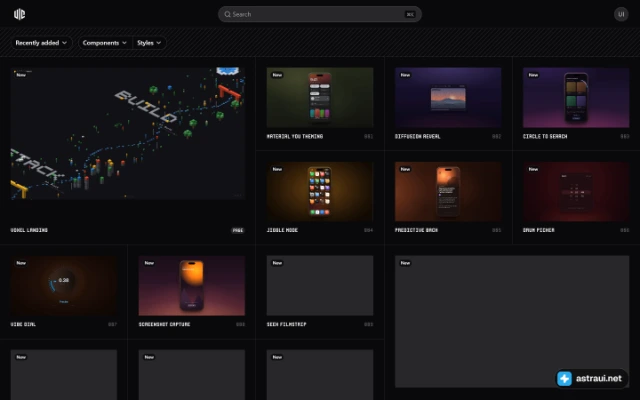Click the PAGE badge on Voxel Landing
Screen dimensions: 640x400
point(238,230)
